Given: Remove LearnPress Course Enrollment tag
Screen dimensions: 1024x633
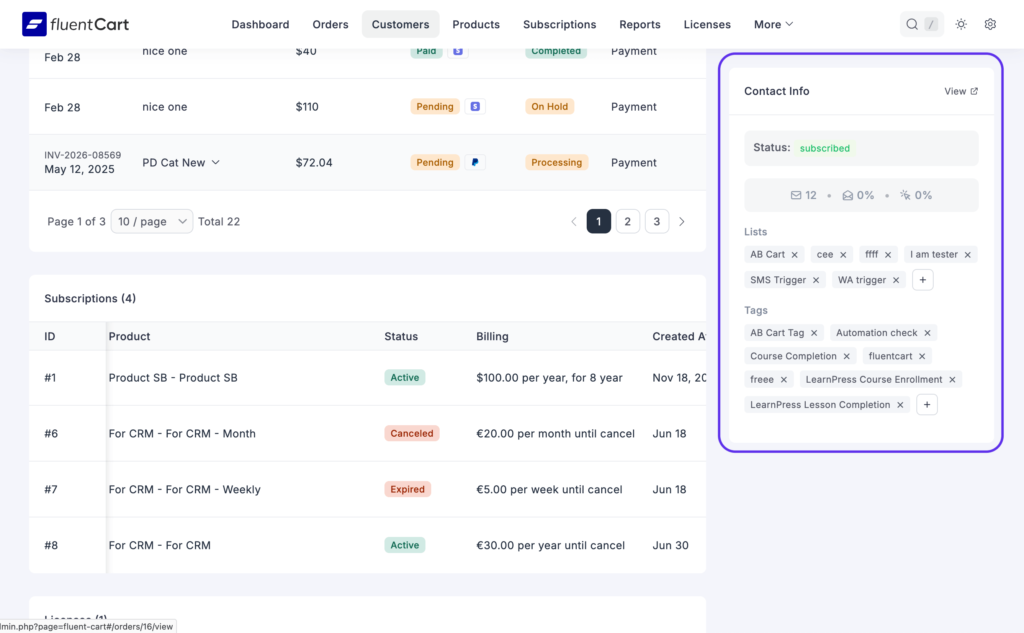Looking at the screenshot, I should (x=952, y=380).
